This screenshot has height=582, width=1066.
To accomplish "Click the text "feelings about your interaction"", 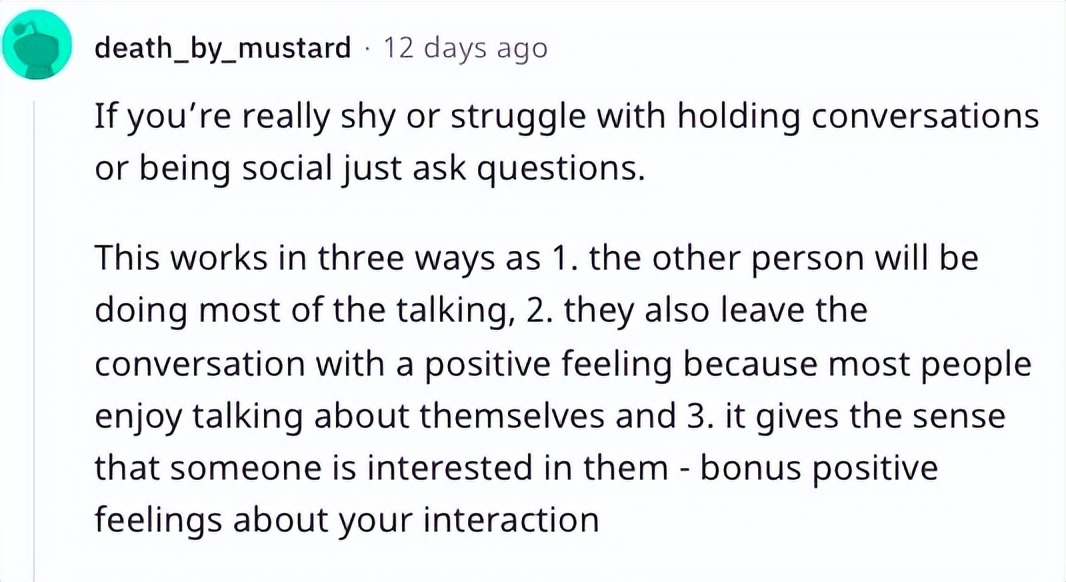I will pyautogui.click(x=346, y=520).
